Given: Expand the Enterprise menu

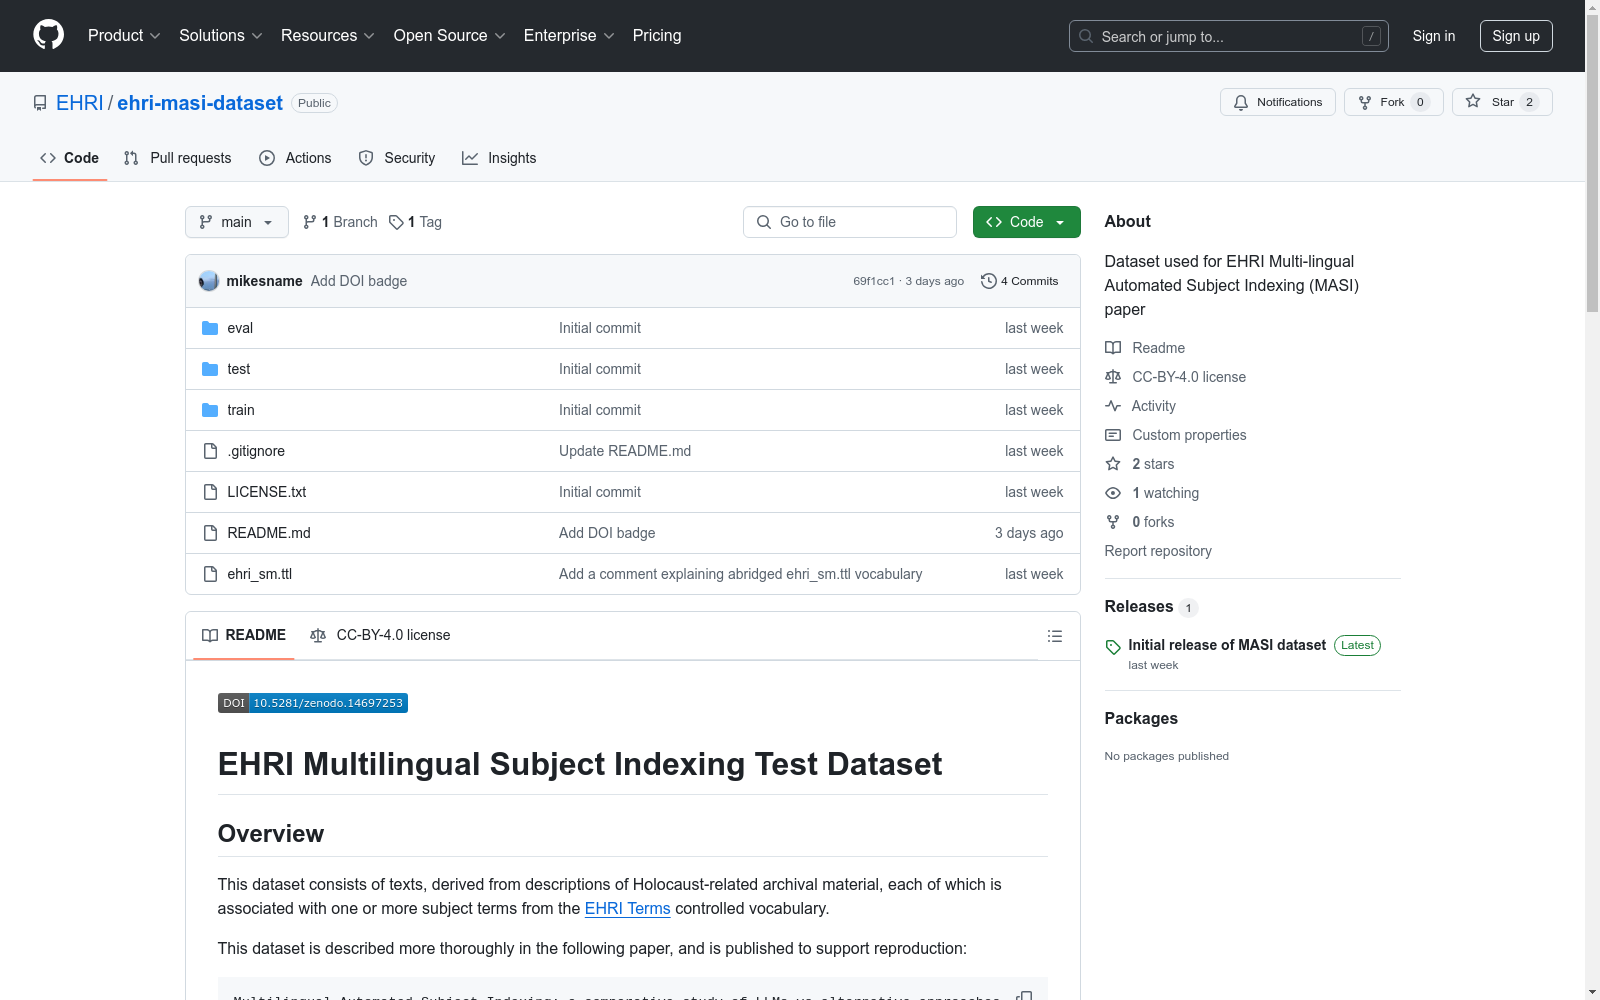Looking at the screenshot, I should [x=569, y=36].
